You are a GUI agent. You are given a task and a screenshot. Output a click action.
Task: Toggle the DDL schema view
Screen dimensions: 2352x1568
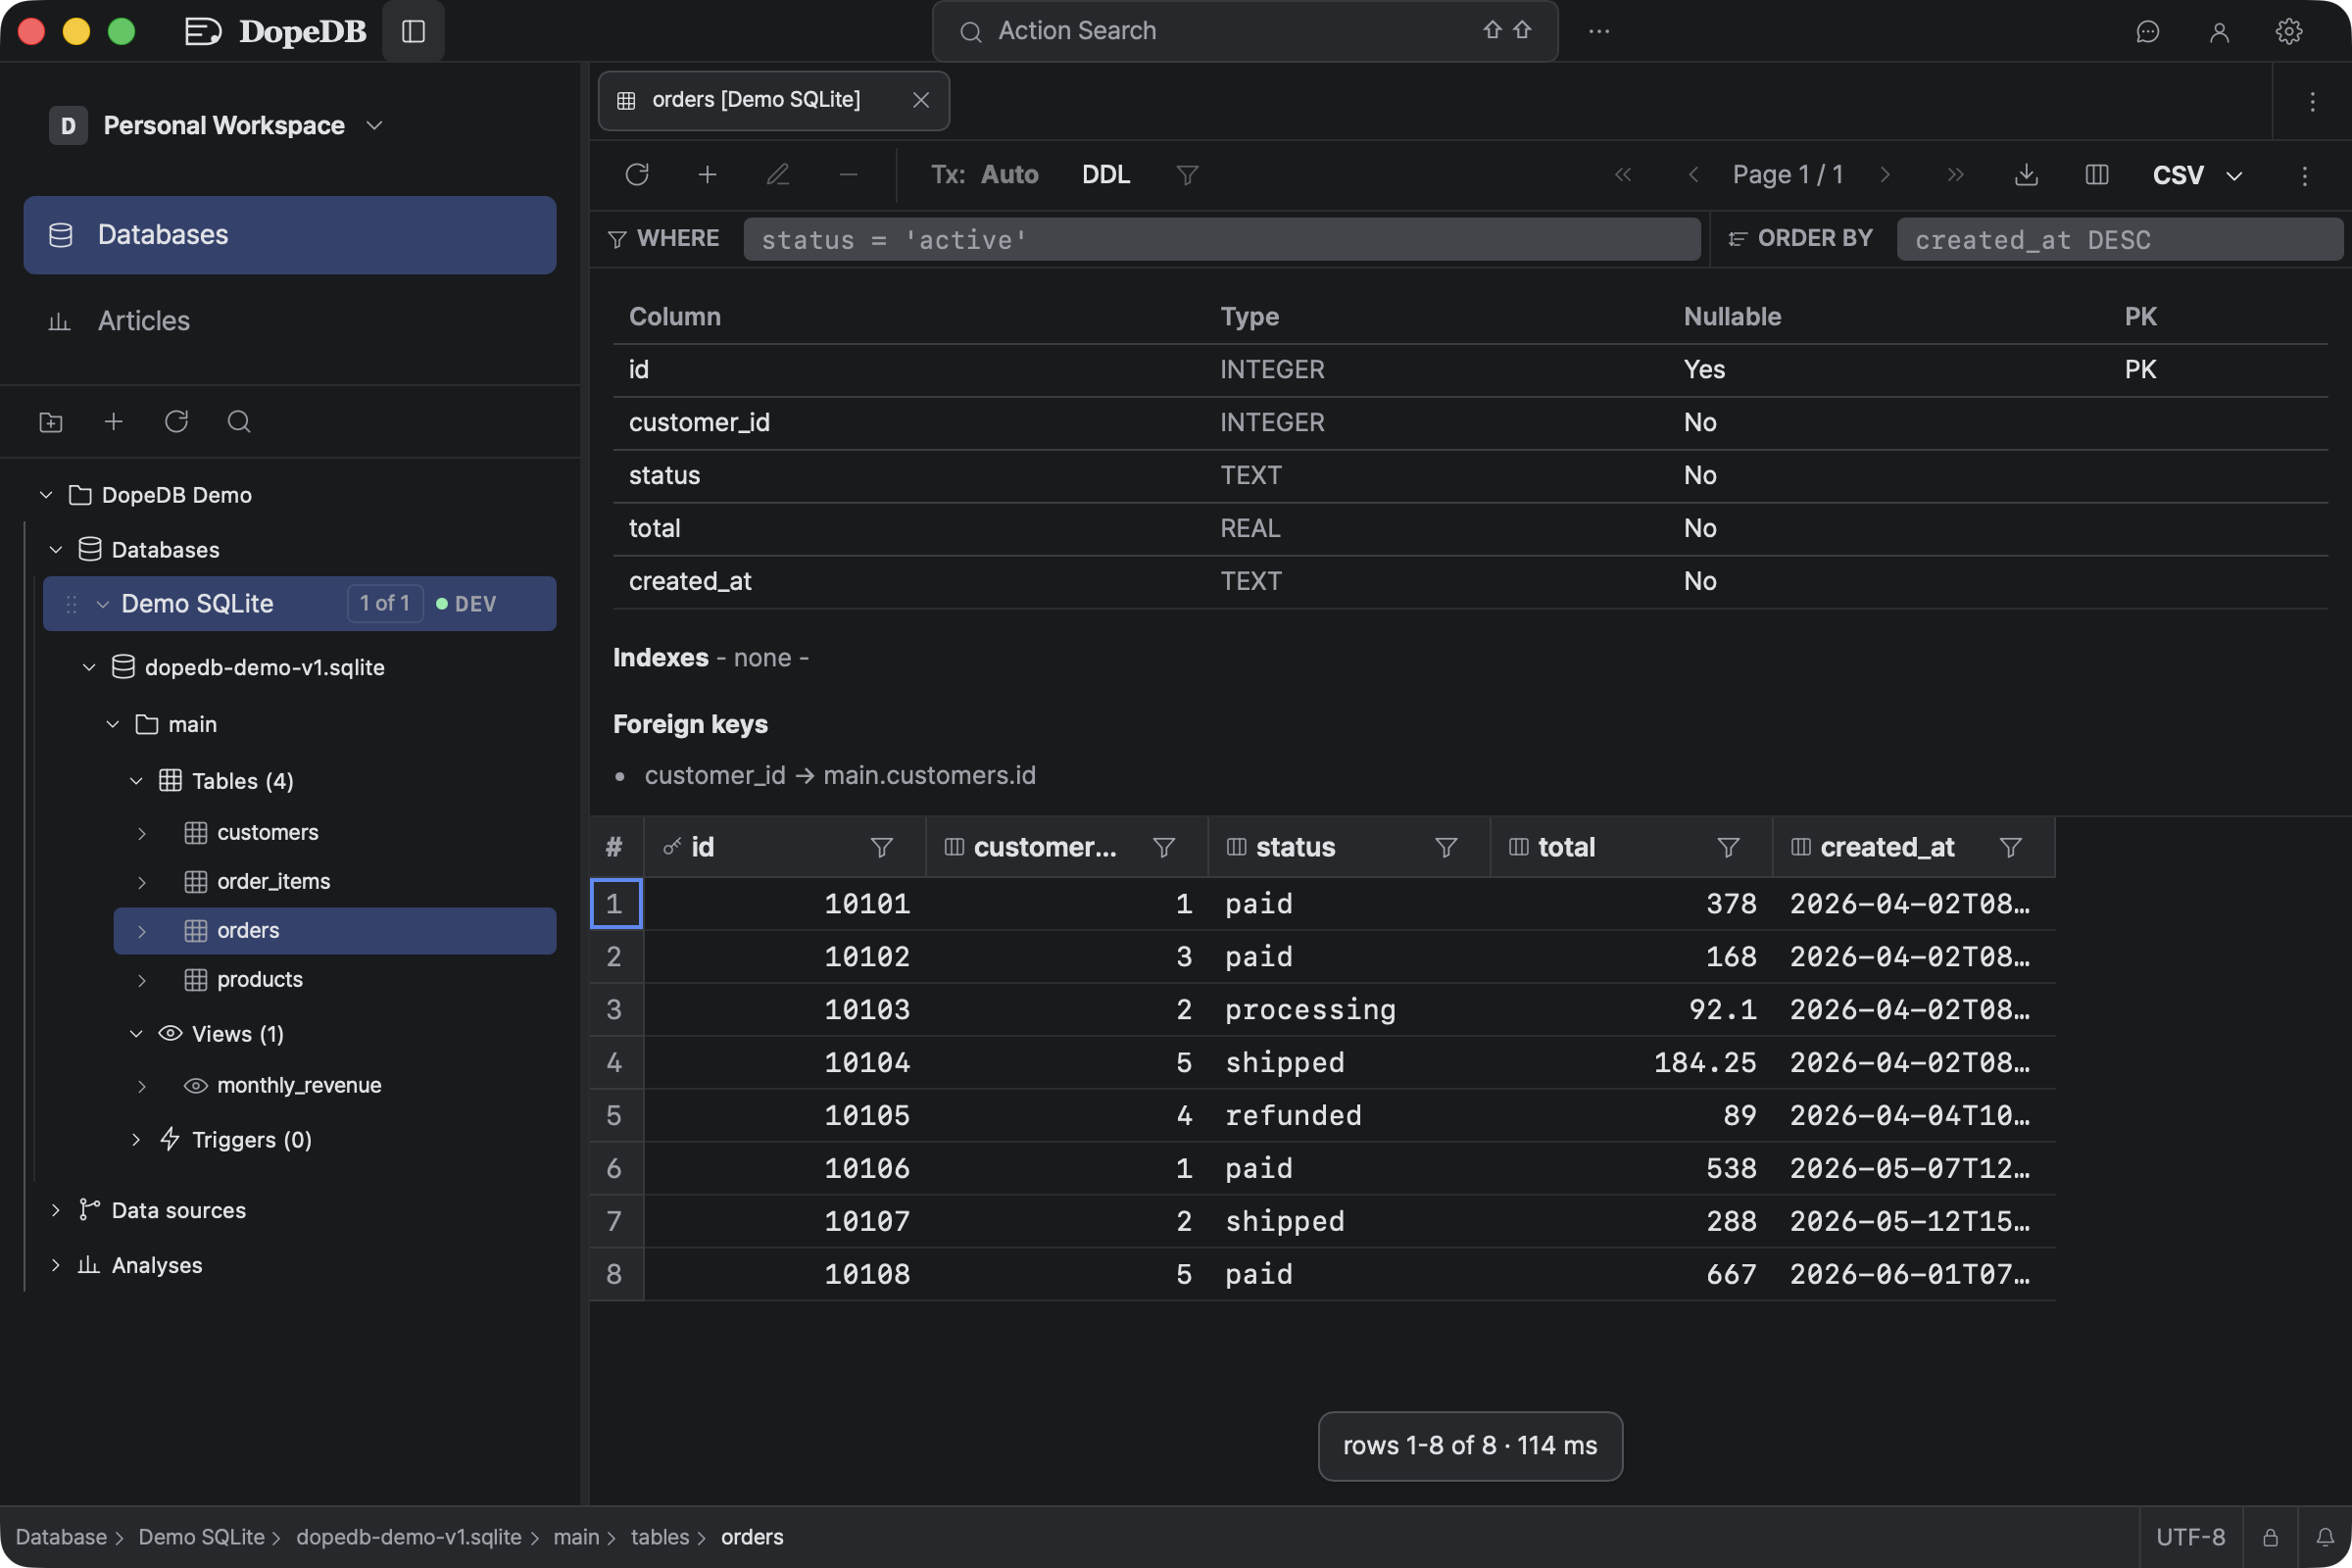[x=1106, y=175]
